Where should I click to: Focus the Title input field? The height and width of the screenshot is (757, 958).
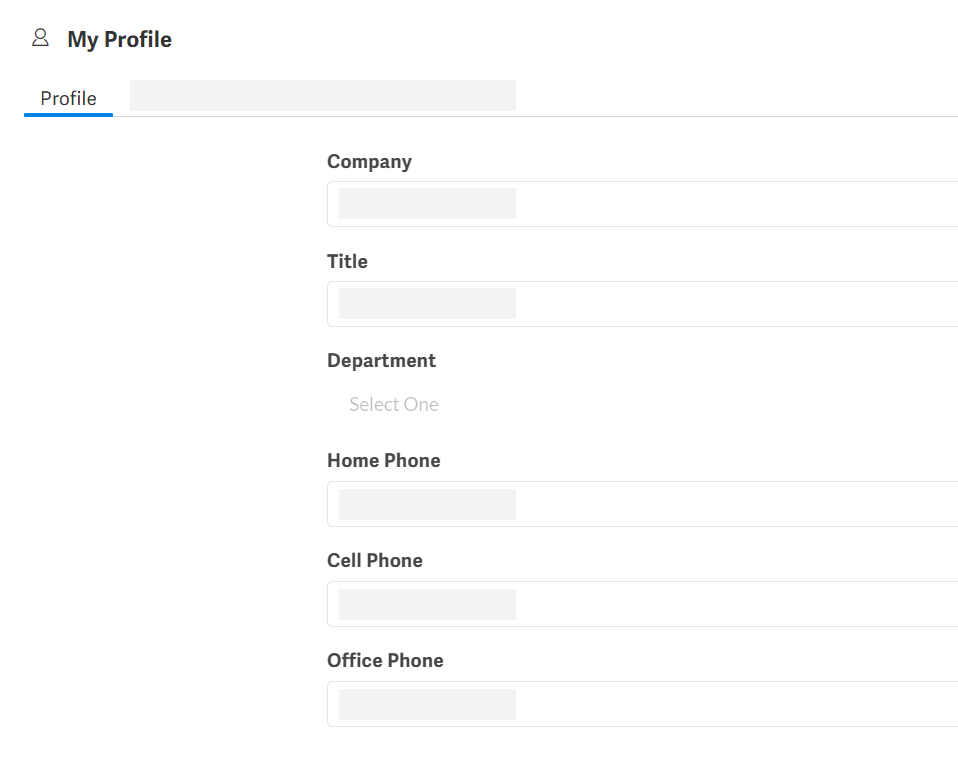tap(642, 304)
